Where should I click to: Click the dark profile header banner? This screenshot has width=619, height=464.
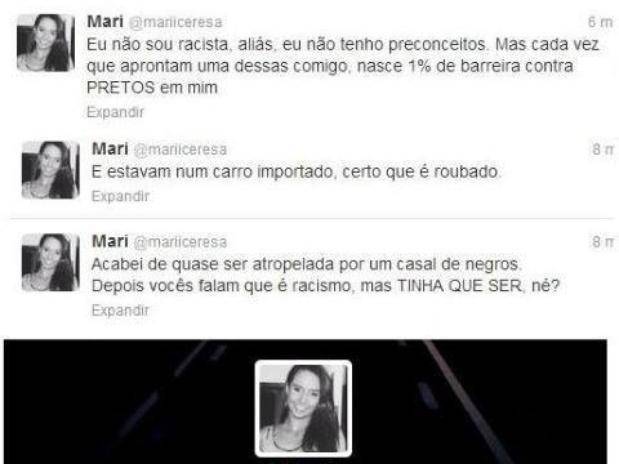coord(306,402)
